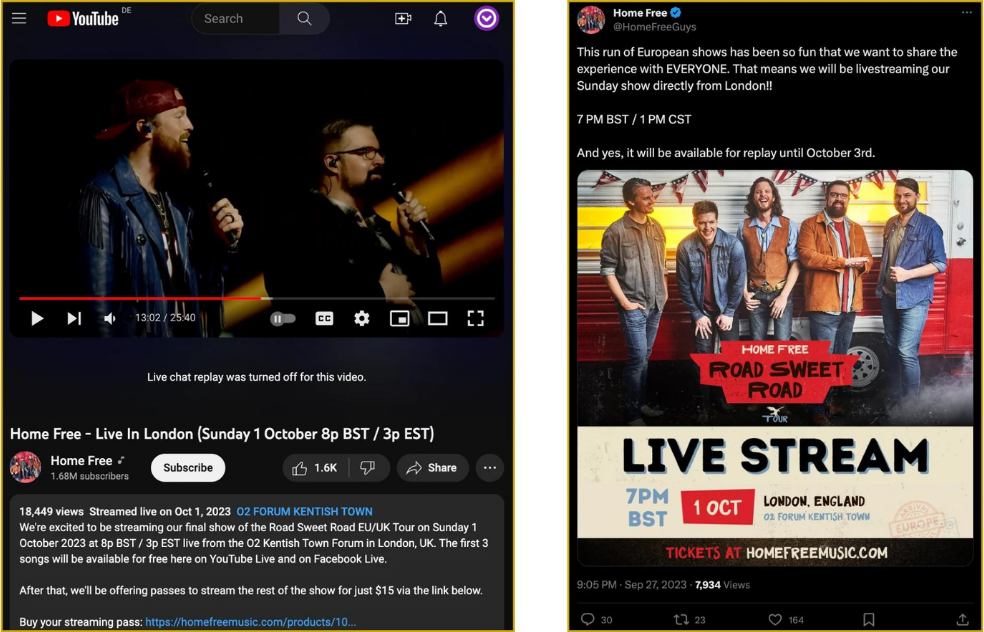This screenshot has height=632, width=984.
Task: Mute the video volume
Action: [109, 318]
